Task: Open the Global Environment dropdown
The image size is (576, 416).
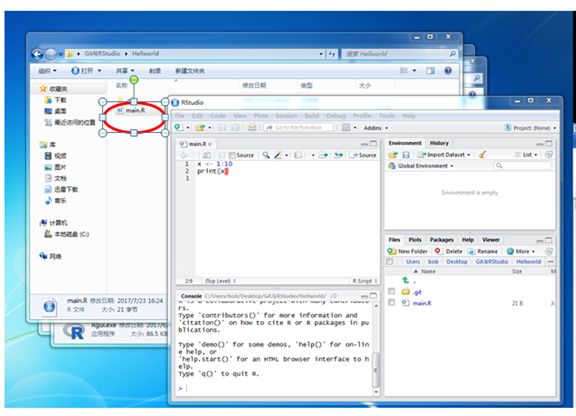Action: (x=421, y=166)
